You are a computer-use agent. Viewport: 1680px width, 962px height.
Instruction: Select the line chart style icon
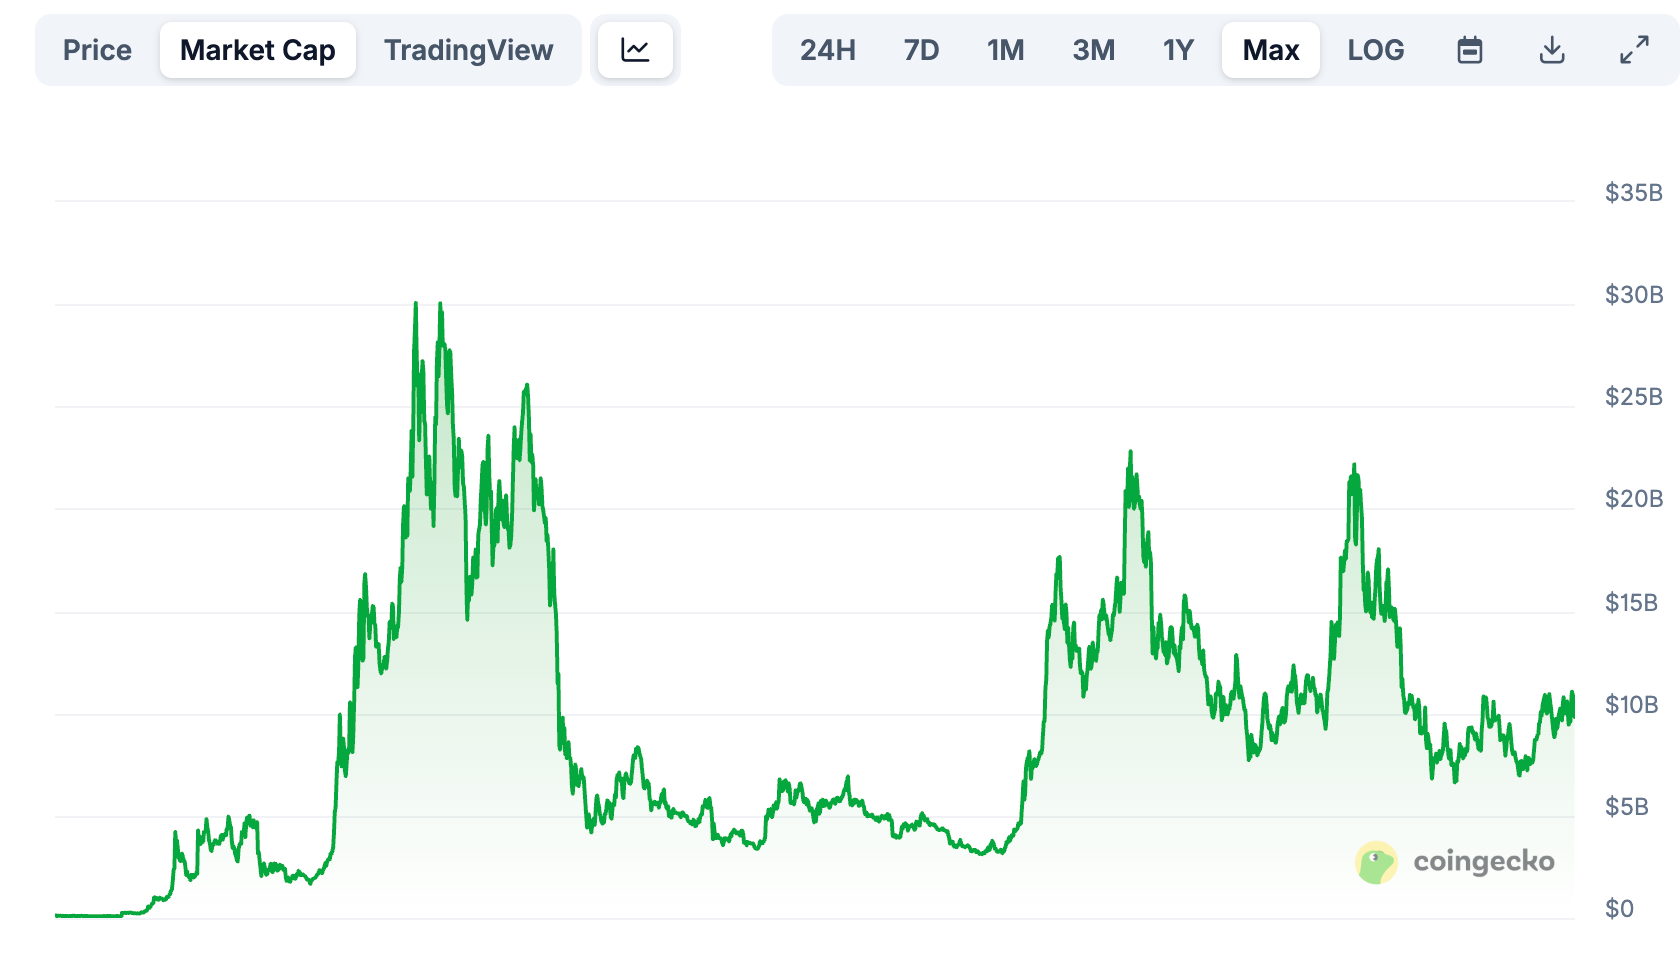636,49
